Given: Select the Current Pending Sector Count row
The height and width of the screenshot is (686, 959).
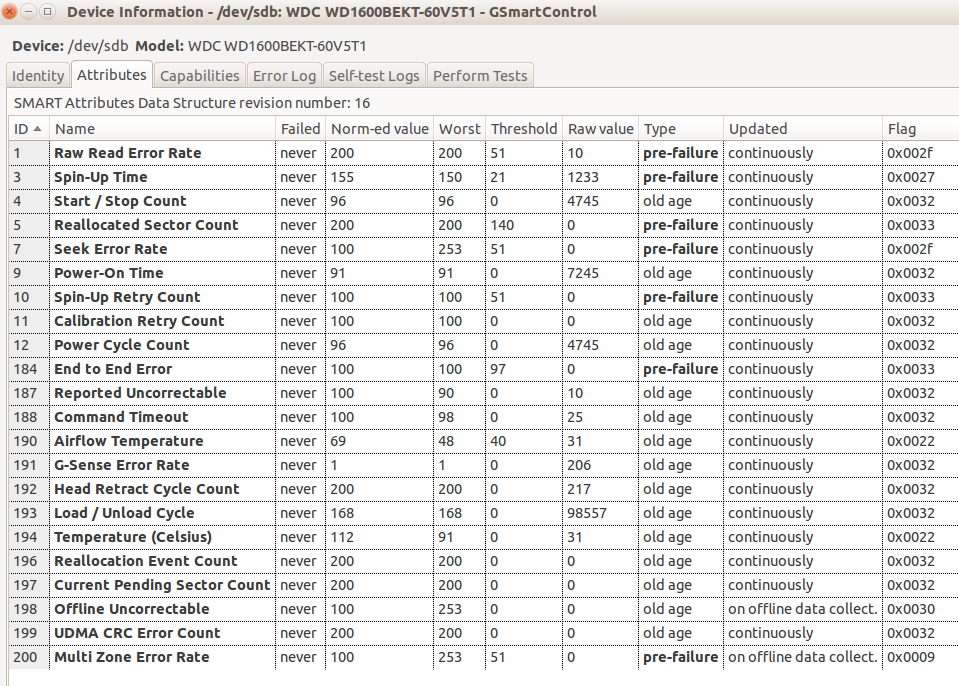Looking at the screenshot, I should point(483,585).
